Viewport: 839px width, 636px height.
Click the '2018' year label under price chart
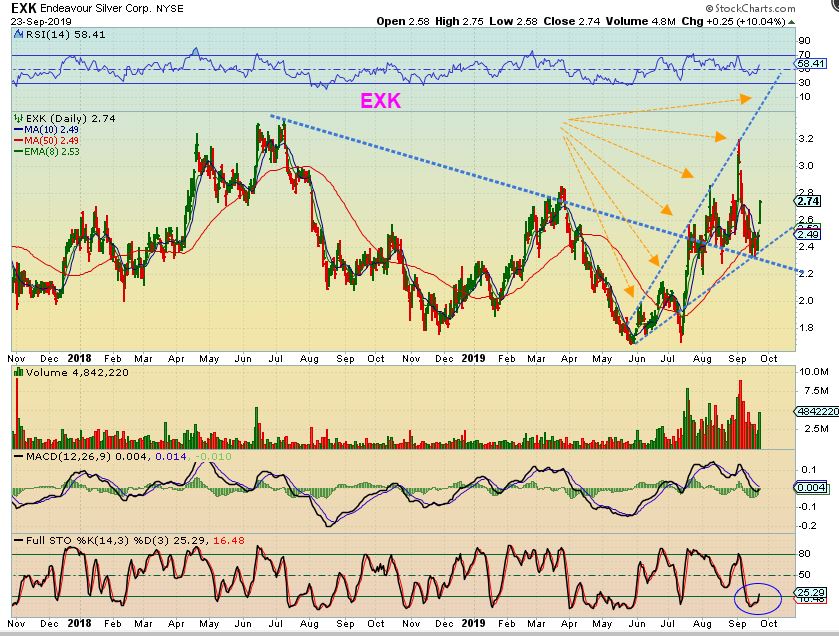point(79,358)
